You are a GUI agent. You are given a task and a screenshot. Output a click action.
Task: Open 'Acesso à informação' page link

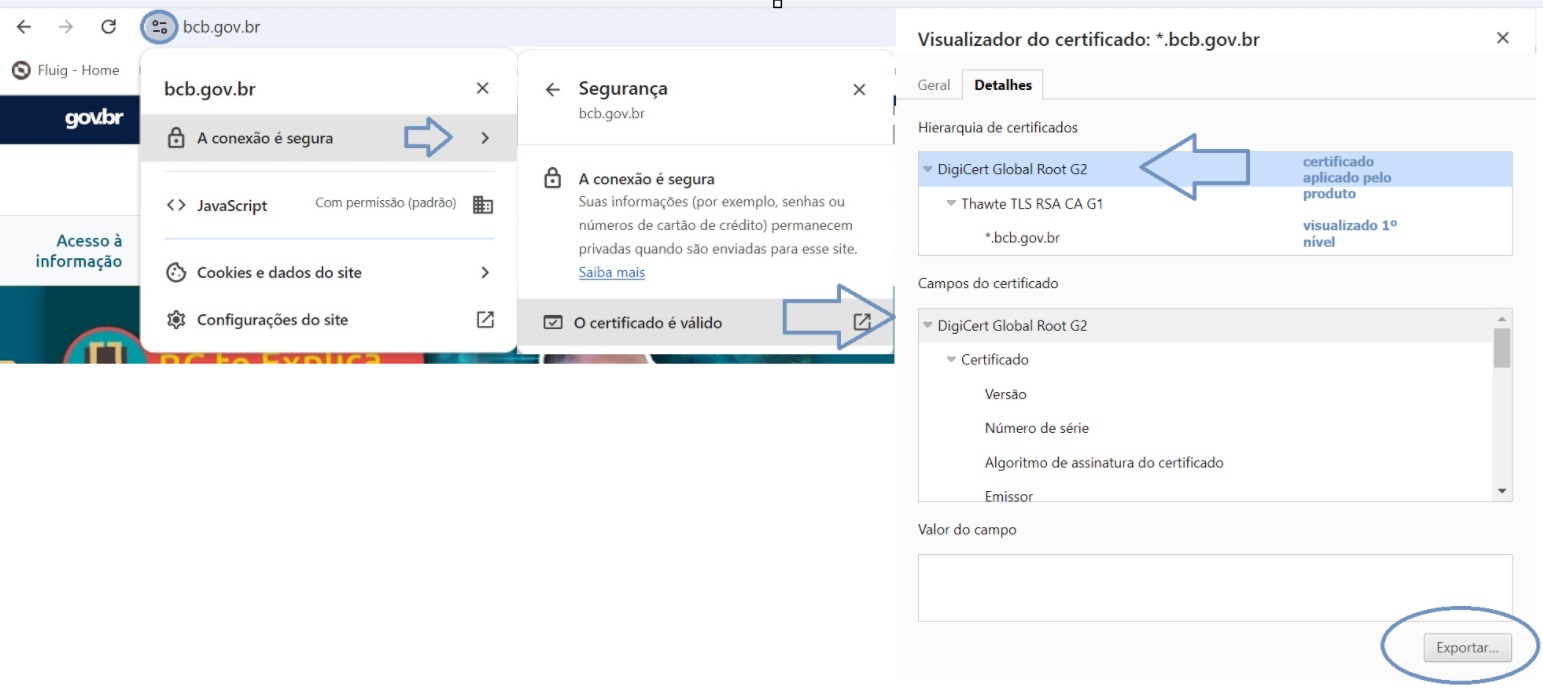79,251
